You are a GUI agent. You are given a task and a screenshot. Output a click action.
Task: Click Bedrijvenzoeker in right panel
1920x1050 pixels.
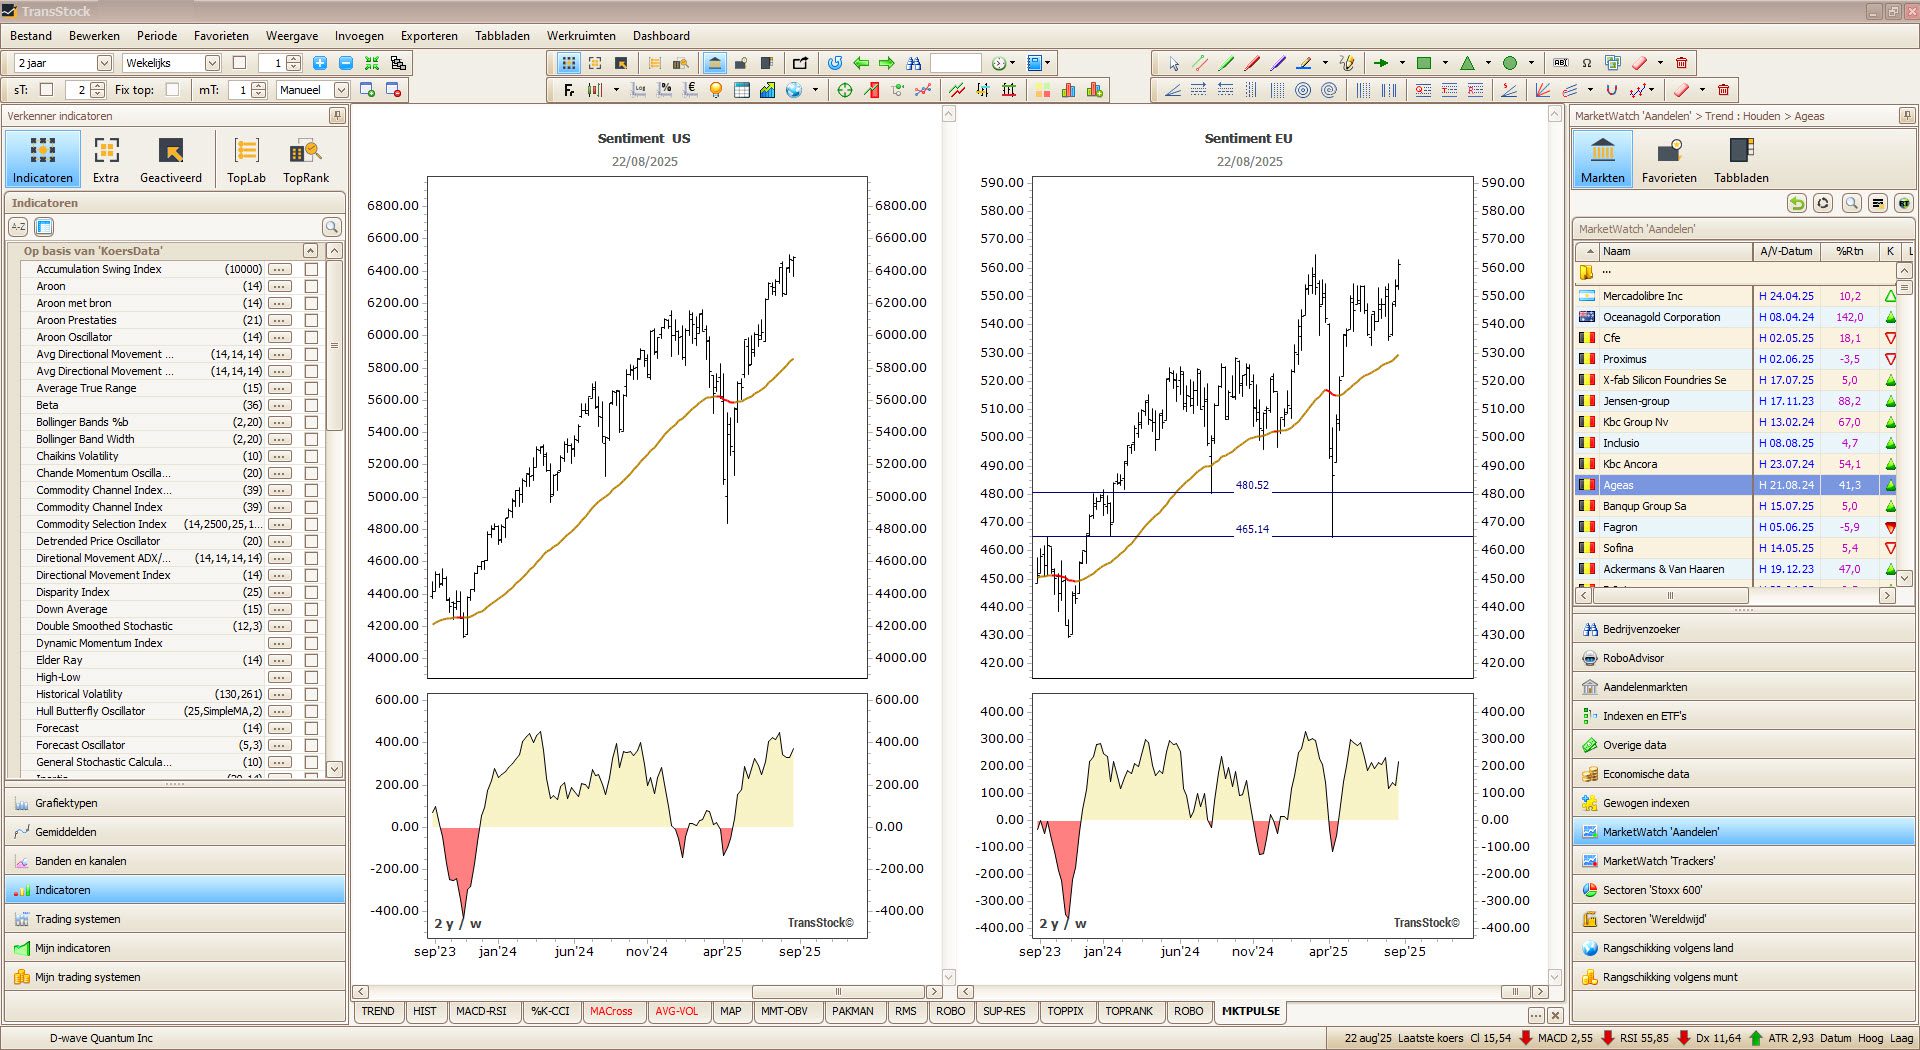pos(1641,629)
